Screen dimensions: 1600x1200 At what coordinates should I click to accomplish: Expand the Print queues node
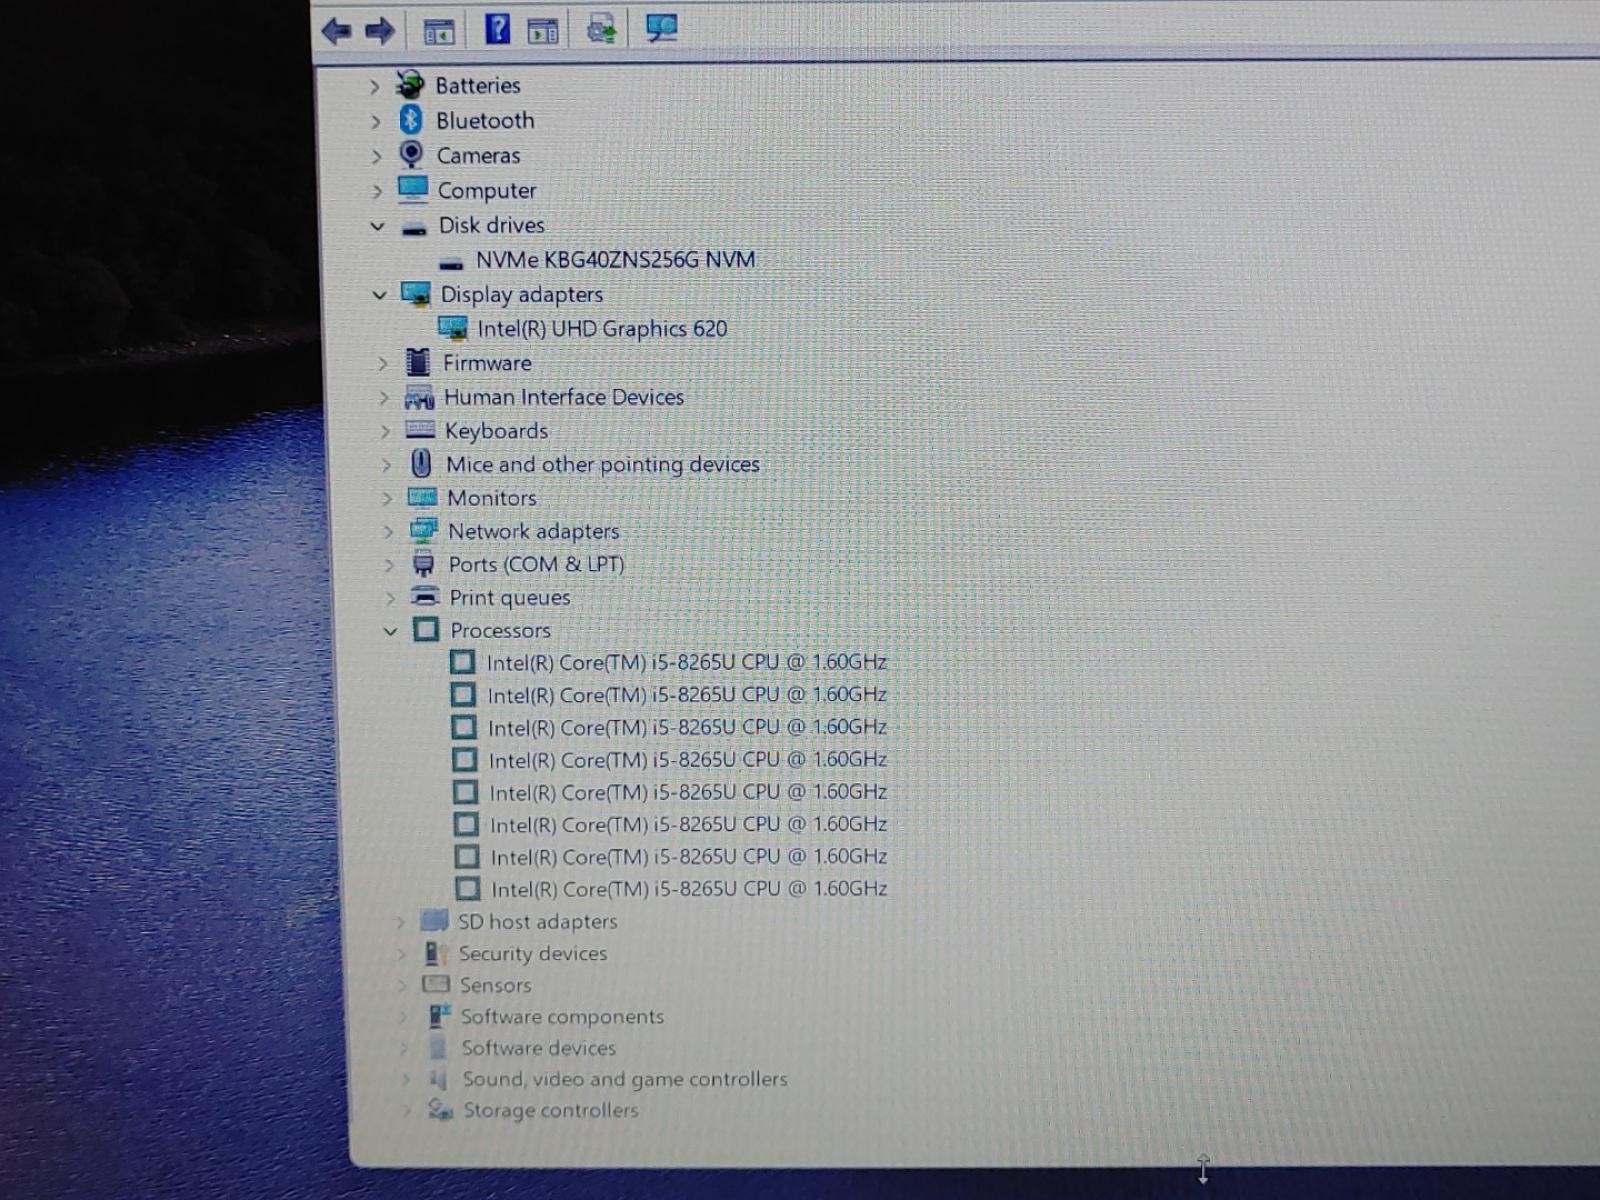coord(390,598)
